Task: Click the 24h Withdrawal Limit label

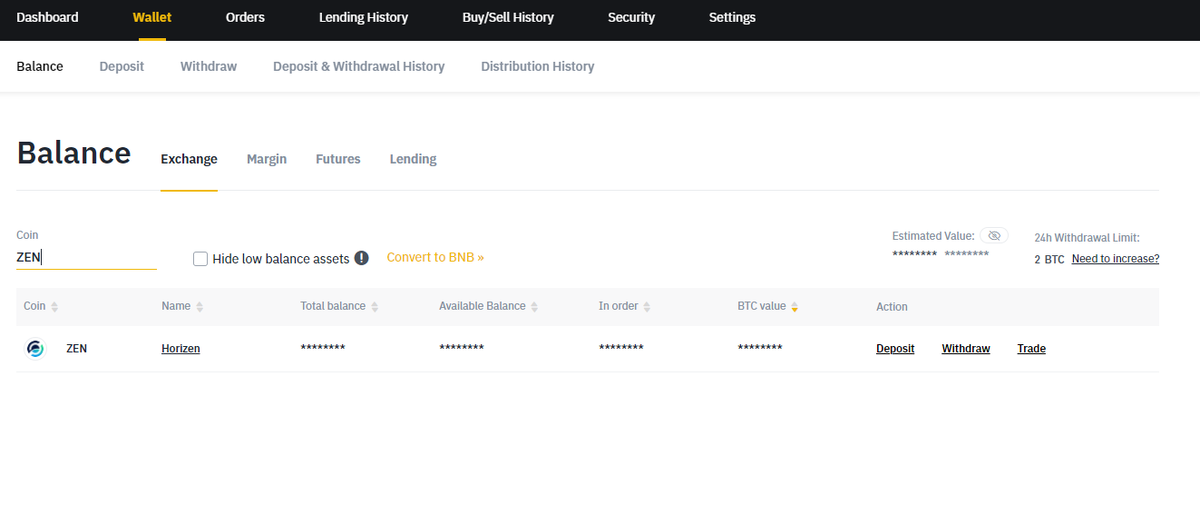Action: [x=1087, y=237]
